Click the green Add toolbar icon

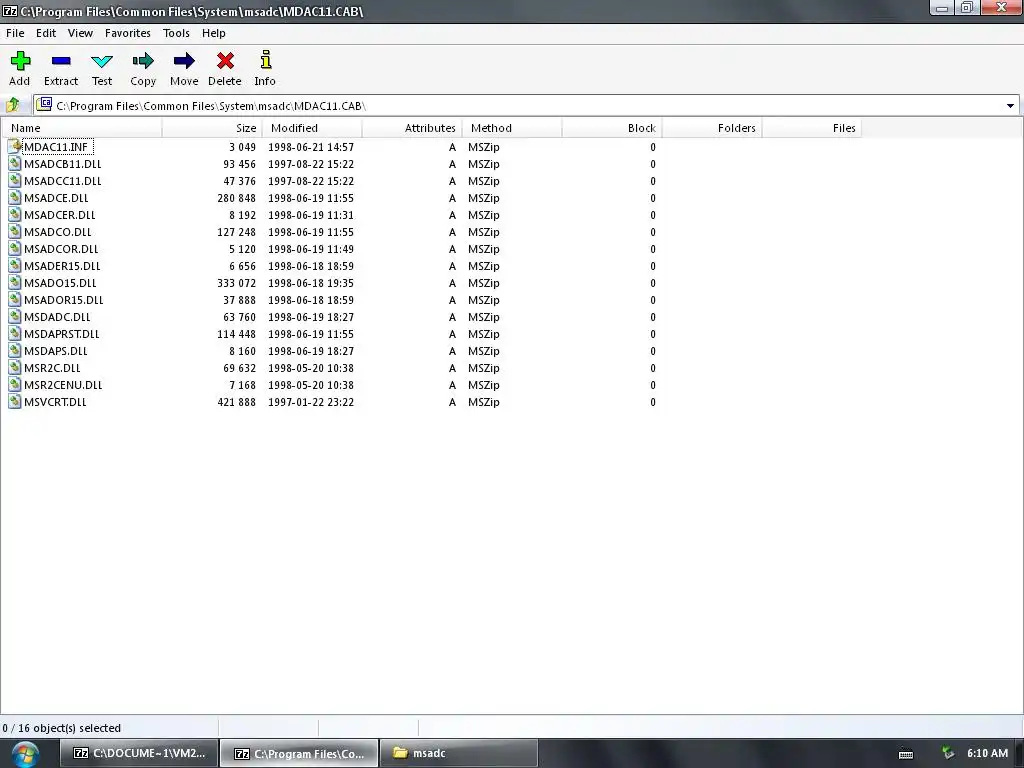tap(20, 61)
